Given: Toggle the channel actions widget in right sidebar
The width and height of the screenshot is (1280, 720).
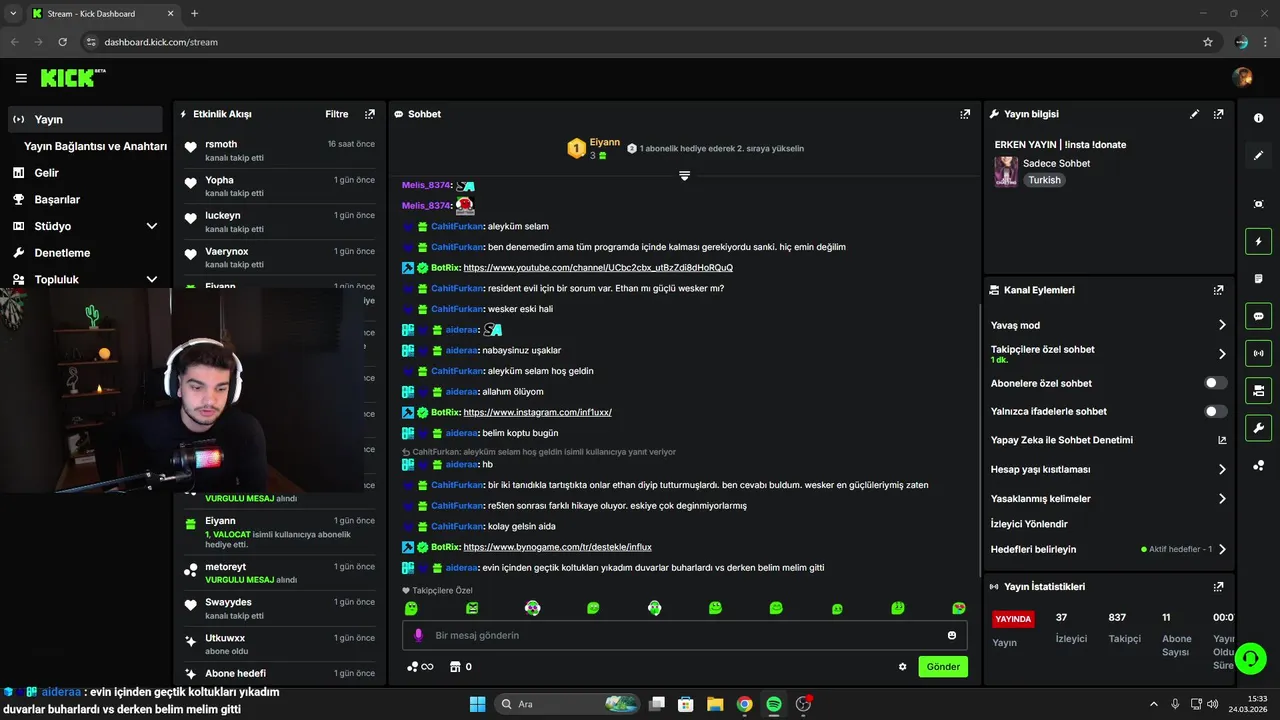Looking at the screenshot, I should [1258, 390].
